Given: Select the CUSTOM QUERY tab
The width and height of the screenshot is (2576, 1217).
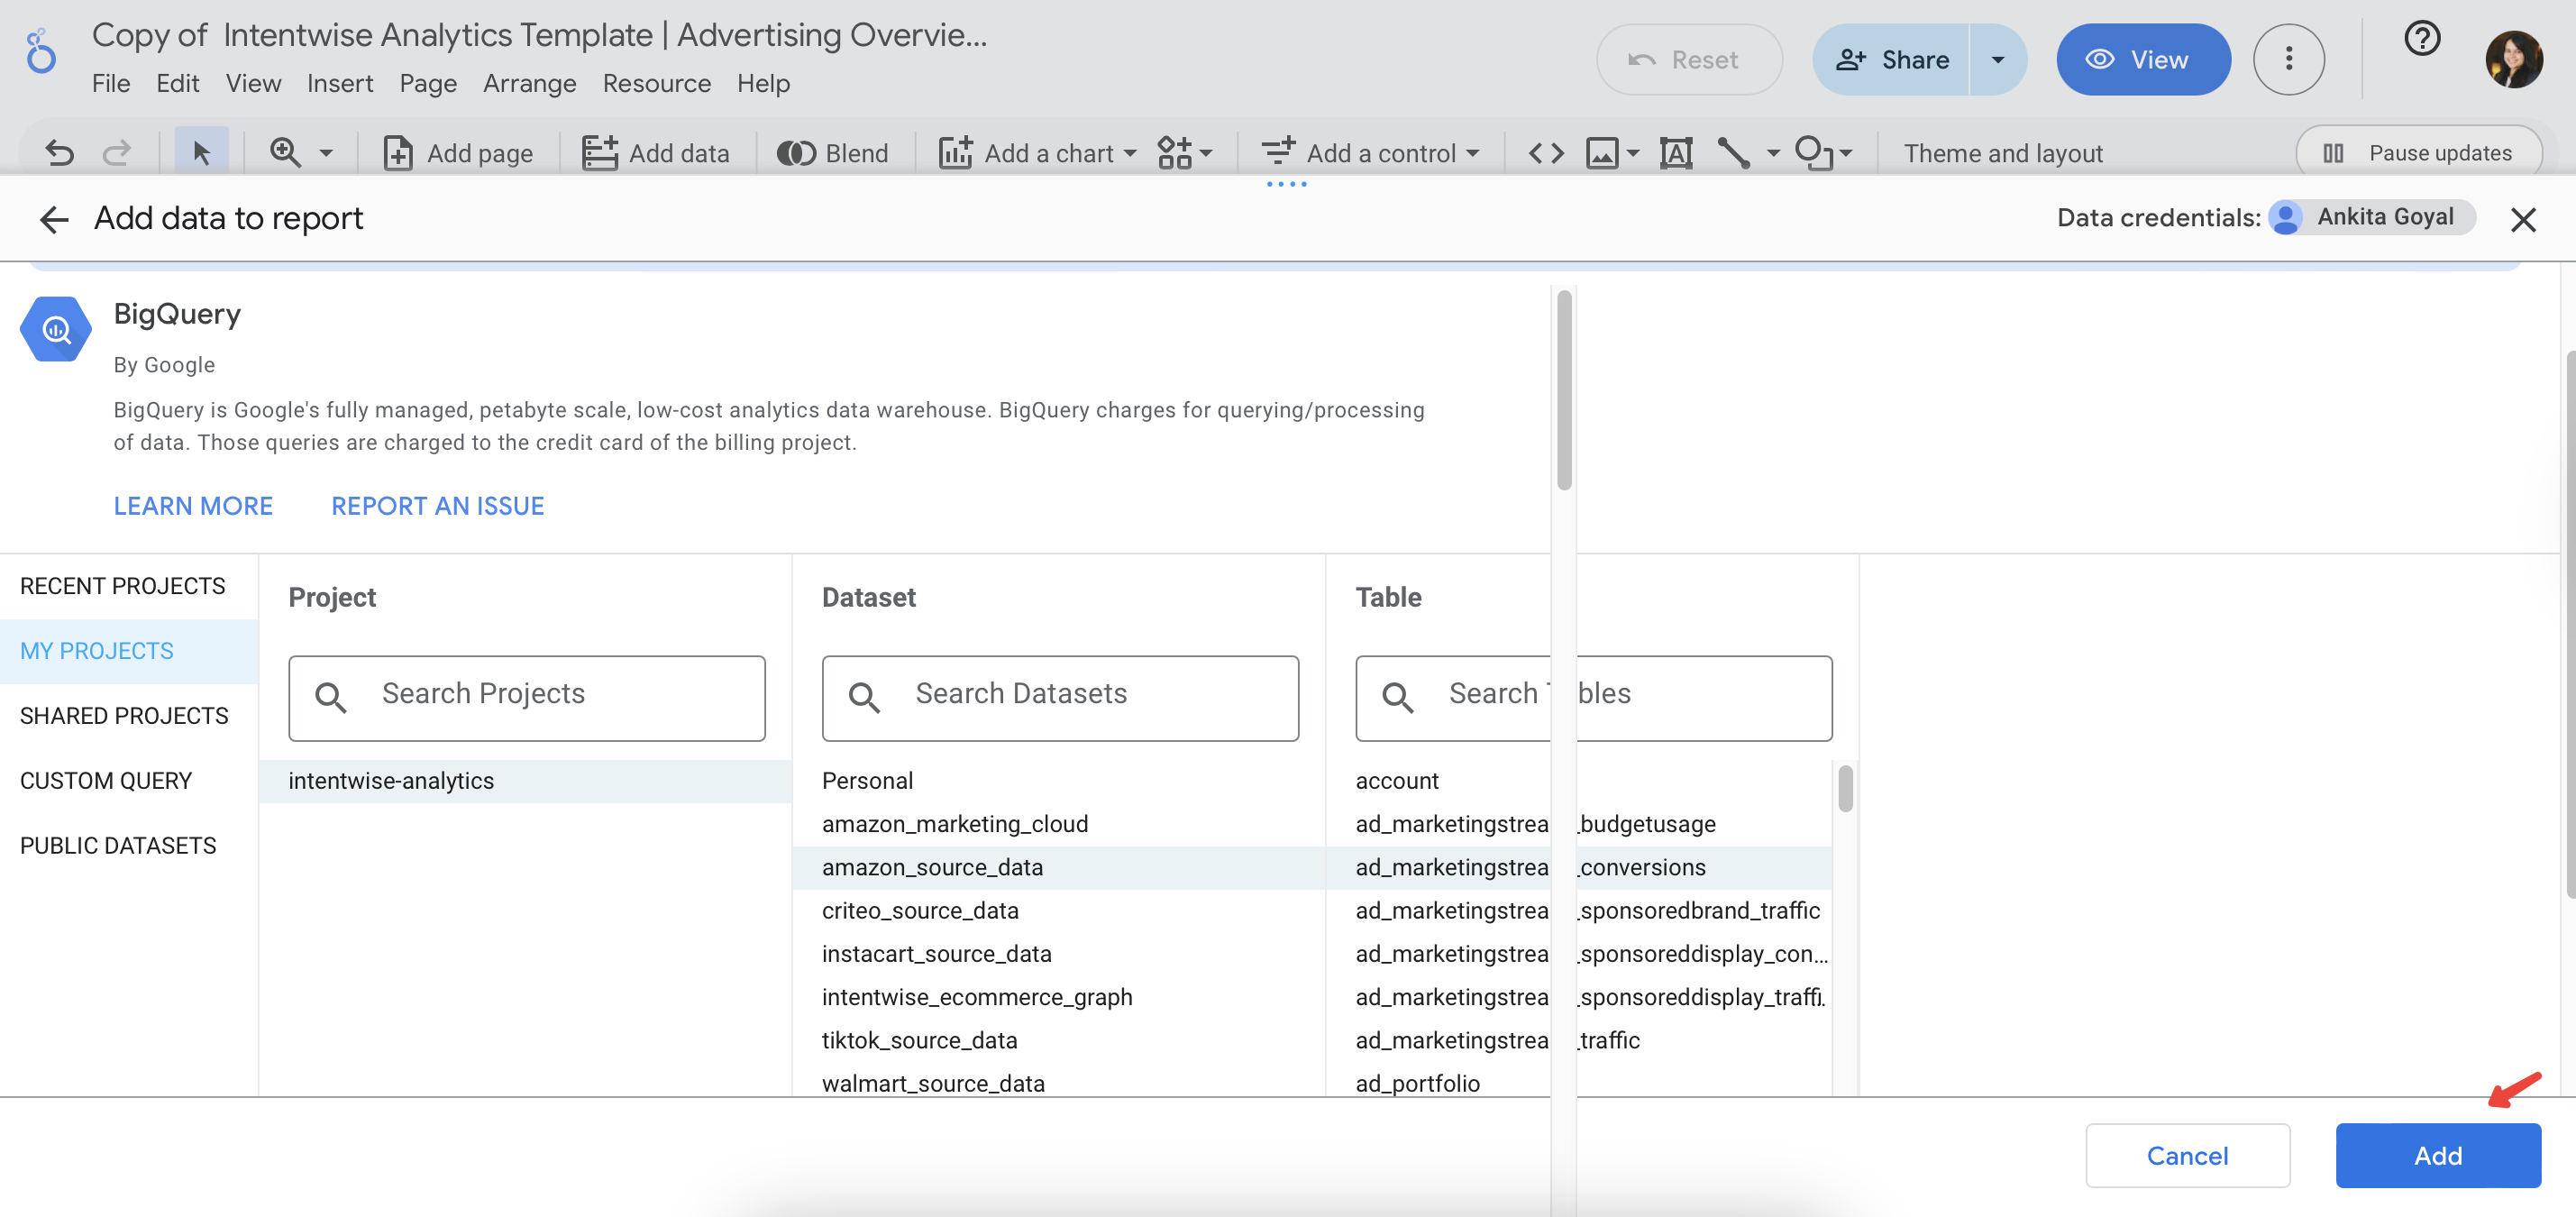Looking at the screenshot, I should 106,780.
